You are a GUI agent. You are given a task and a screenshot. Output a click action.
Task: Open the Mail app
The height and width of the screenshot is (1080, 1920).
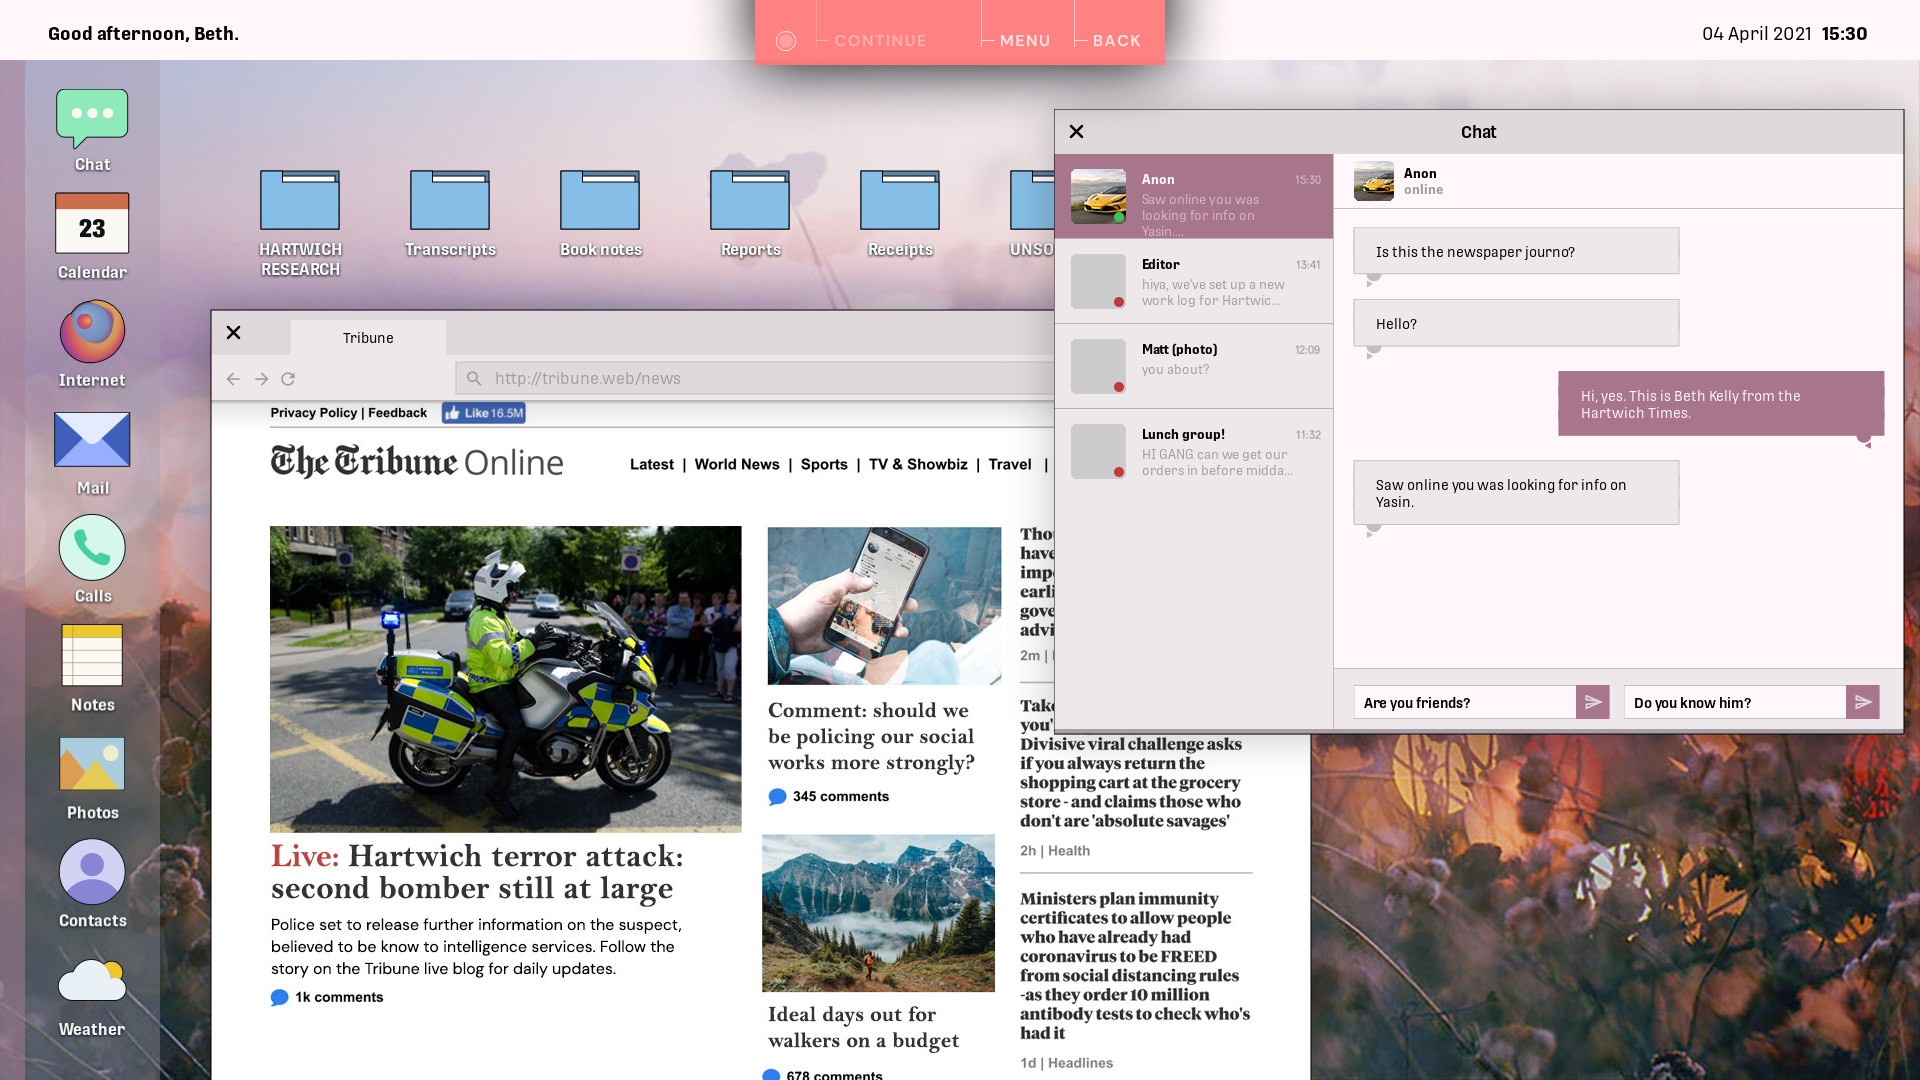[92, 440]
